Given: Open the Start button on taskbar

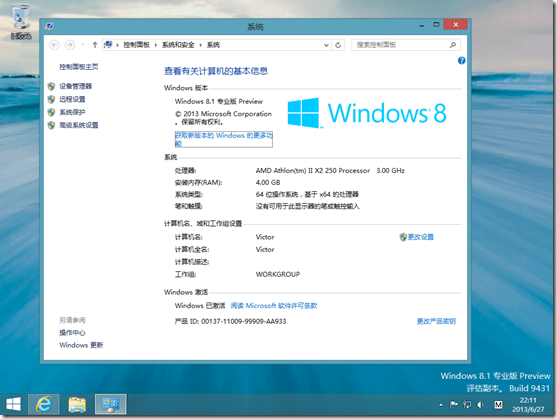Looking at the screenshot, I should (13, 404).
